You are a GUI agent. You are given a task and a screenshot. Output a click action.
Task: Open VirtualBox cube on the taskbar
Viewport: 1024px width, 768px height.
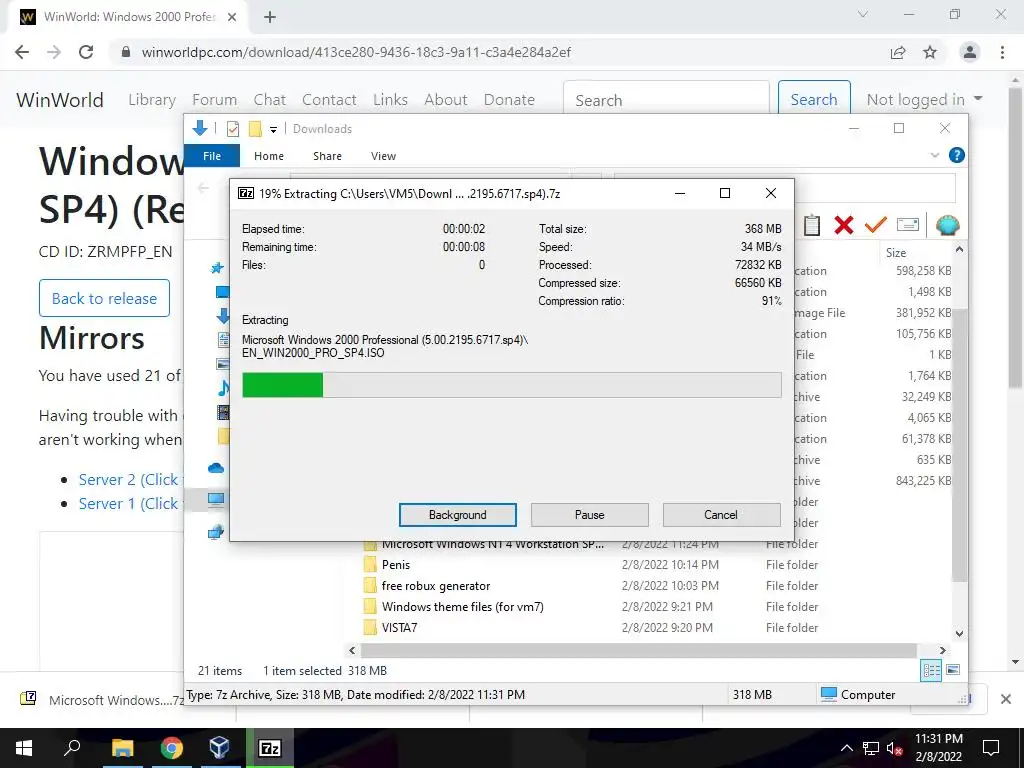219,748
